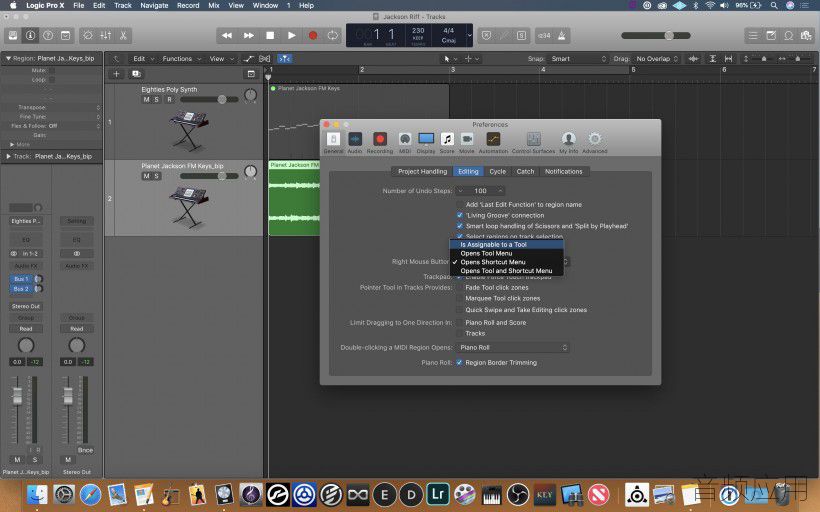Open Quick Help button in control bar

pyautogui.click(x=48, y=36)
